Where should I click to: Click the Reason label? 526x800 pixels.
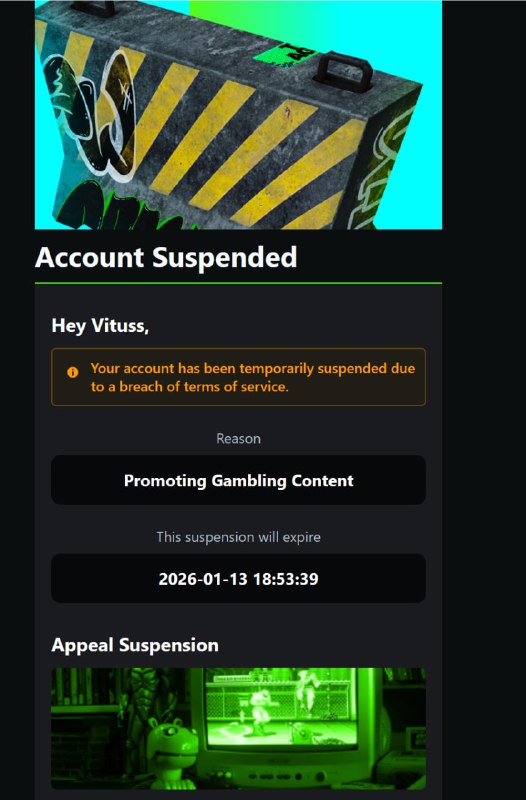pos(238,439)
